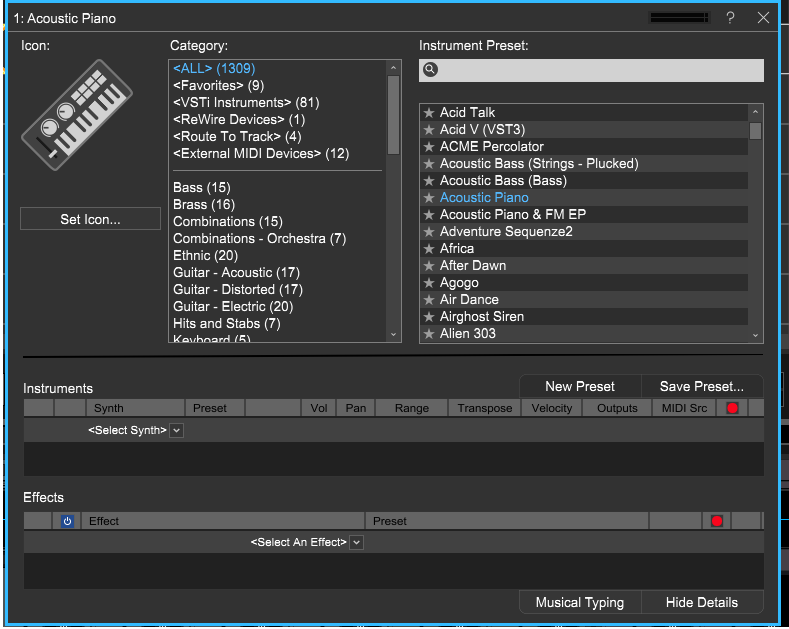Star the Acoustic Bass (Bass) preset
This screenshot has width=789, height=629.
(x=429, y=181)
